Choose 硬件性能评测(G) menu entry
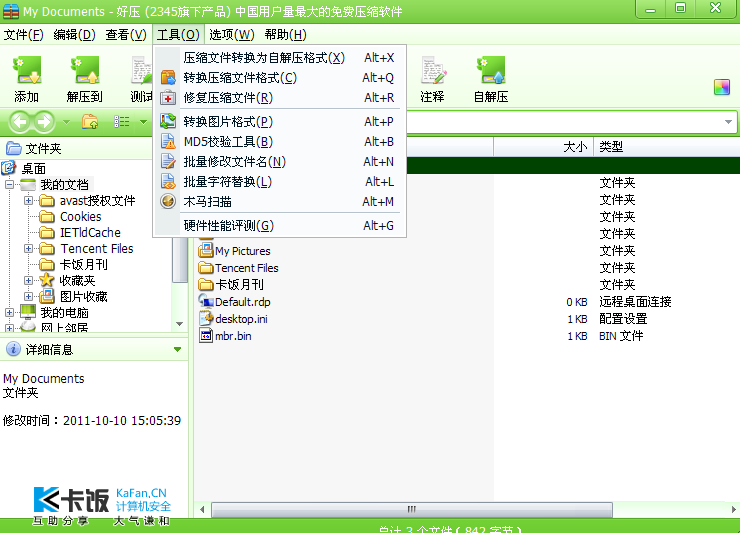 (279, 226)
